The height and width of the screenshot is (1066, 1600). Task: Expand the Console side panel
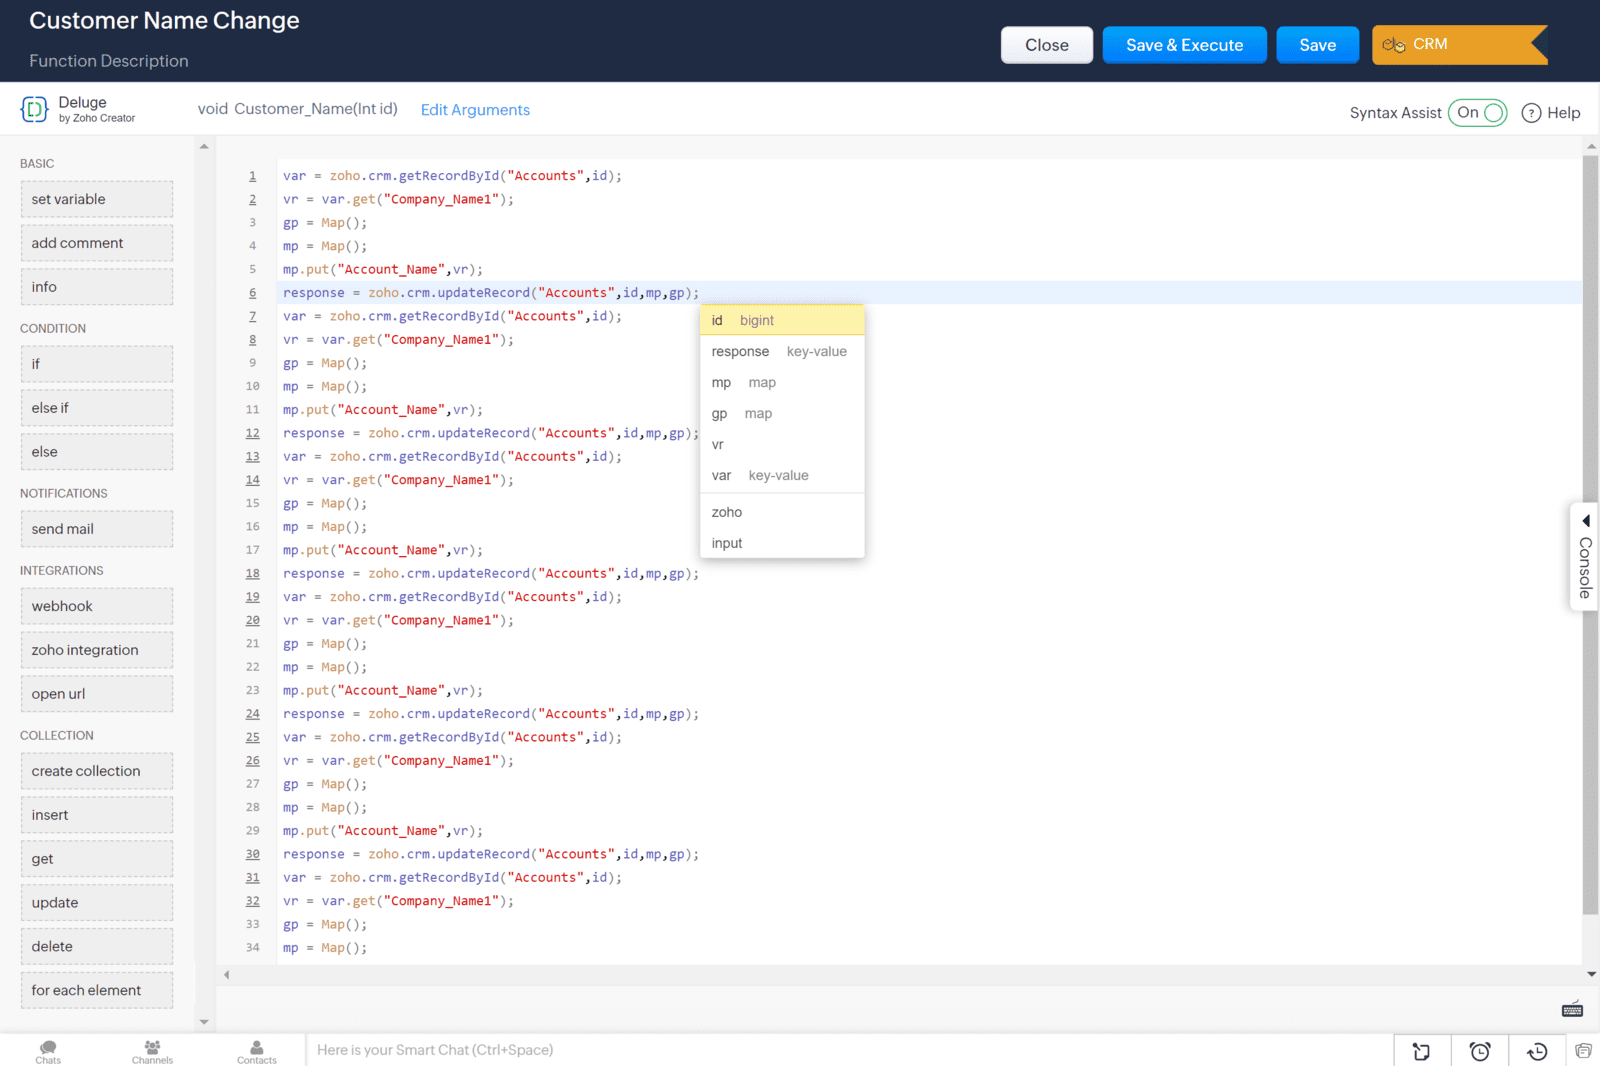click(1584, 556)
